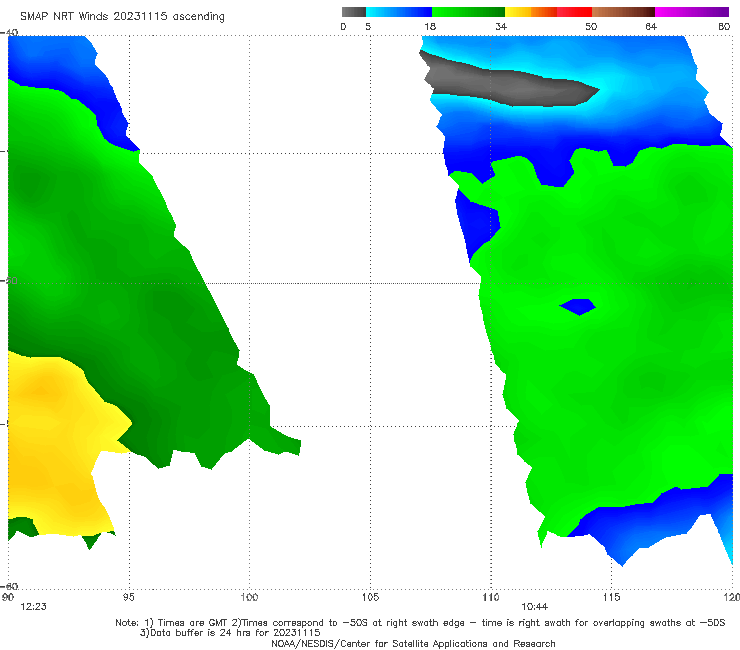This screenshot has width=740, height=650.
Task: Click the gray low-wind patch on the map
Action: (510, 84)
